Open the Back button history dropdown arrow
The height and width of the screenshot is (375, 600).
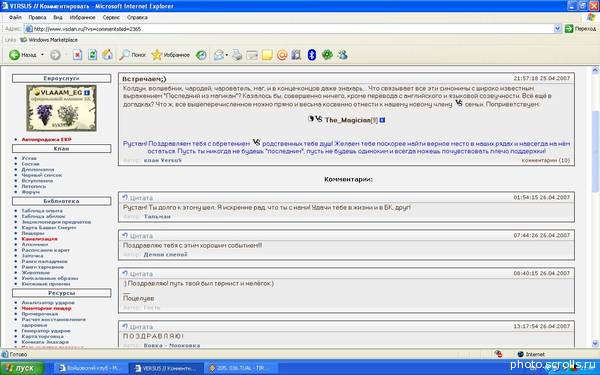[42, 55]
